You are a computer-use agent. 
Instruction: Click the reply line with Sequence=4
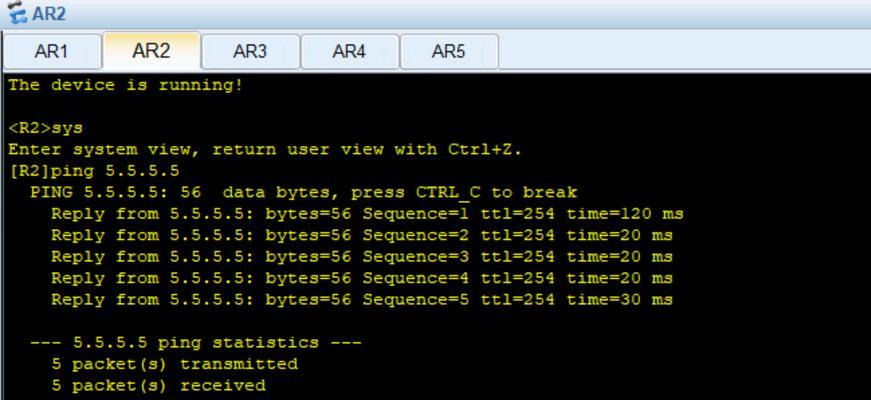coord(362,278)
